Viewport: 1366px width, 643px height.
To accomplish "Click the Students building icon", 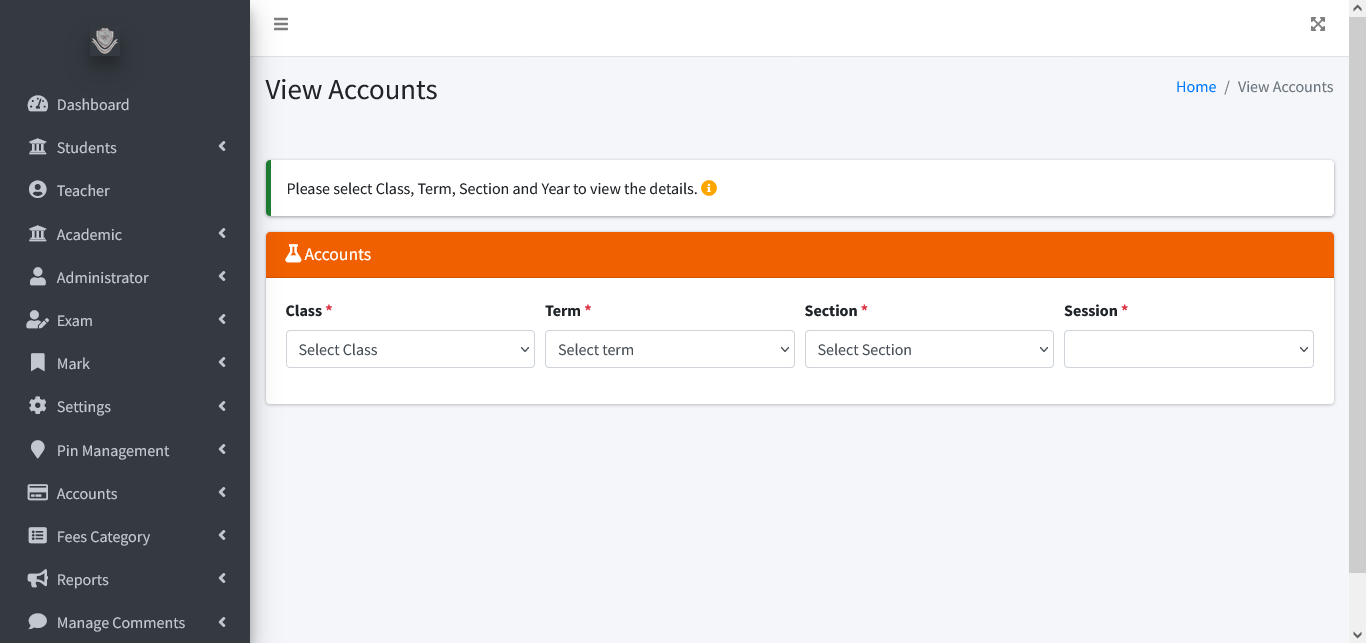I will pos(38,147).
